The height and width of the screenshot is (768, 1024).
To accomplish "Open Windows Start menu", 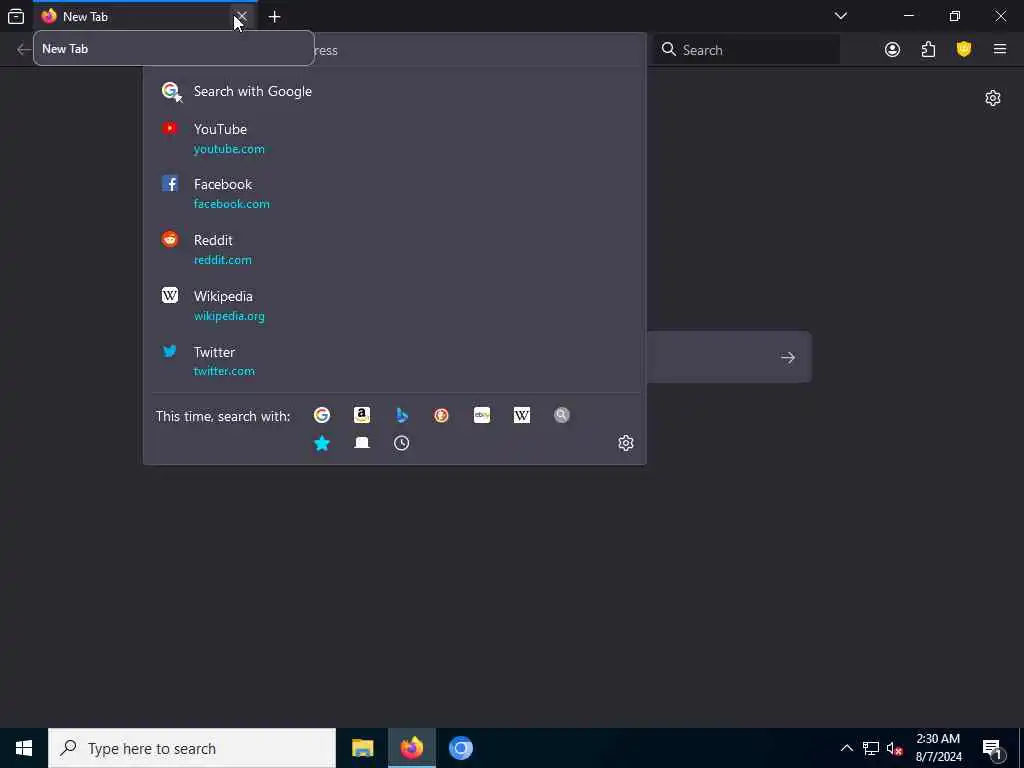I will 24,748.
